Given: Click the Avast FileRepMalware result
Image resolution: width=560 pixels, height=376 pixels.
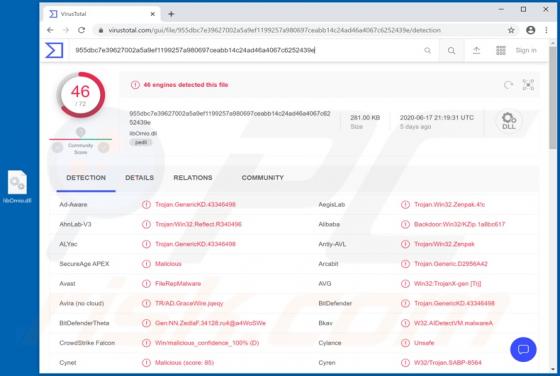Looking at the screenshot, I should tap(178, 284).
